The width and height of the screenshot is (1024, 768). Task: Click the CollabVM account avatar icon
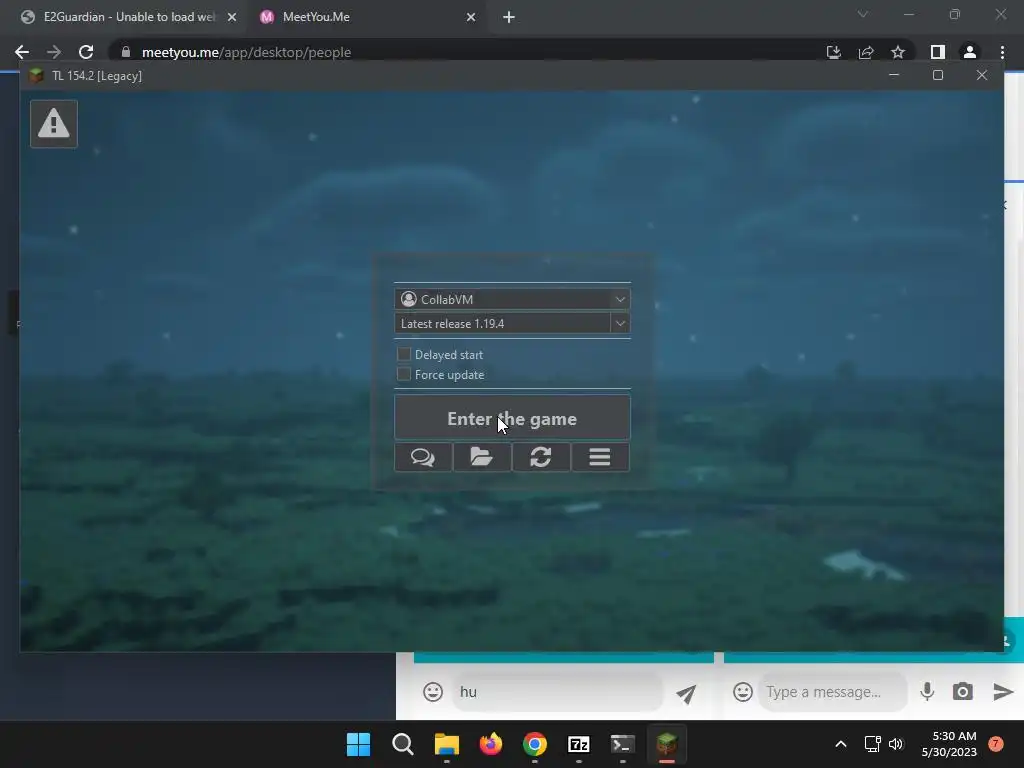pyautogui.click(x=409, y=299)
